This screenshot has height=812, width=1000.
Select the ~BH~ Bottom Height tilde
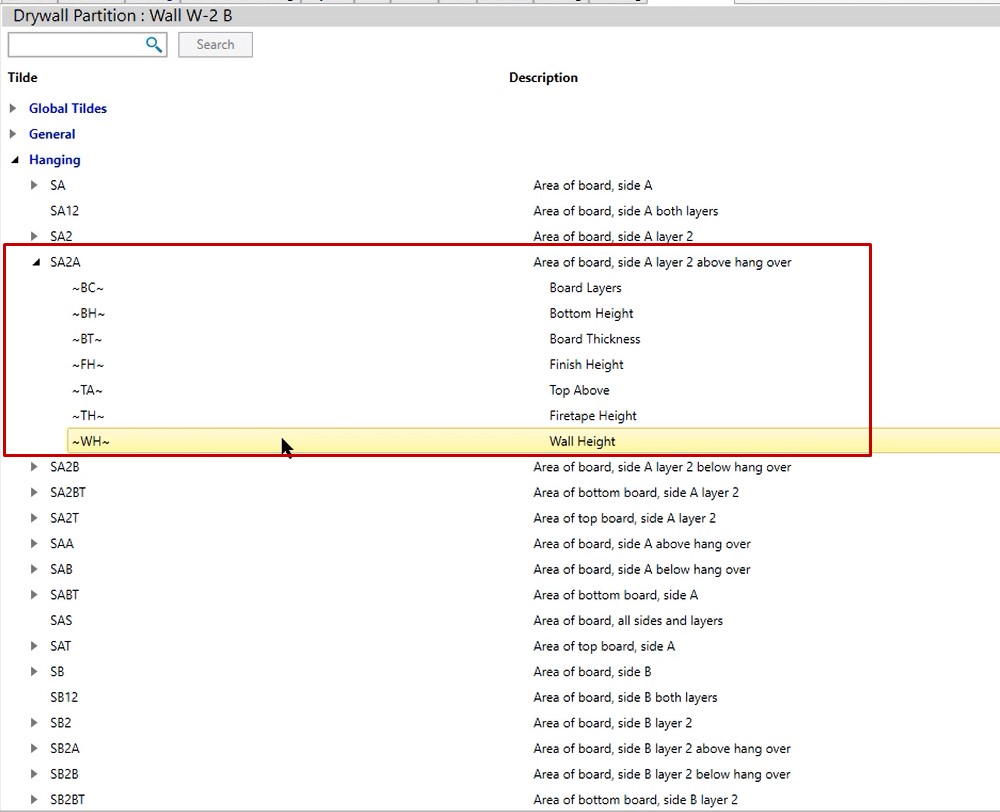point(88,314)
